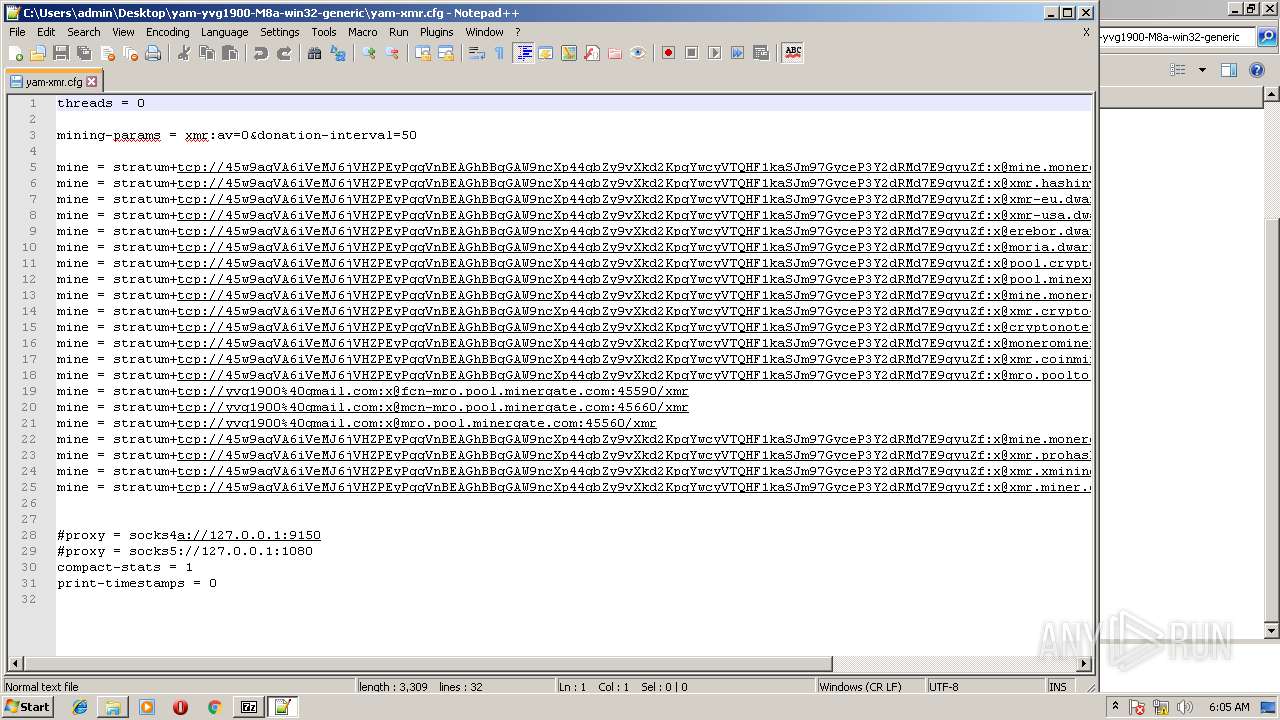Click horizontal scrollbar right arrow
The width and height of the screenshot is (1280, 720).
coord(1084,663)
